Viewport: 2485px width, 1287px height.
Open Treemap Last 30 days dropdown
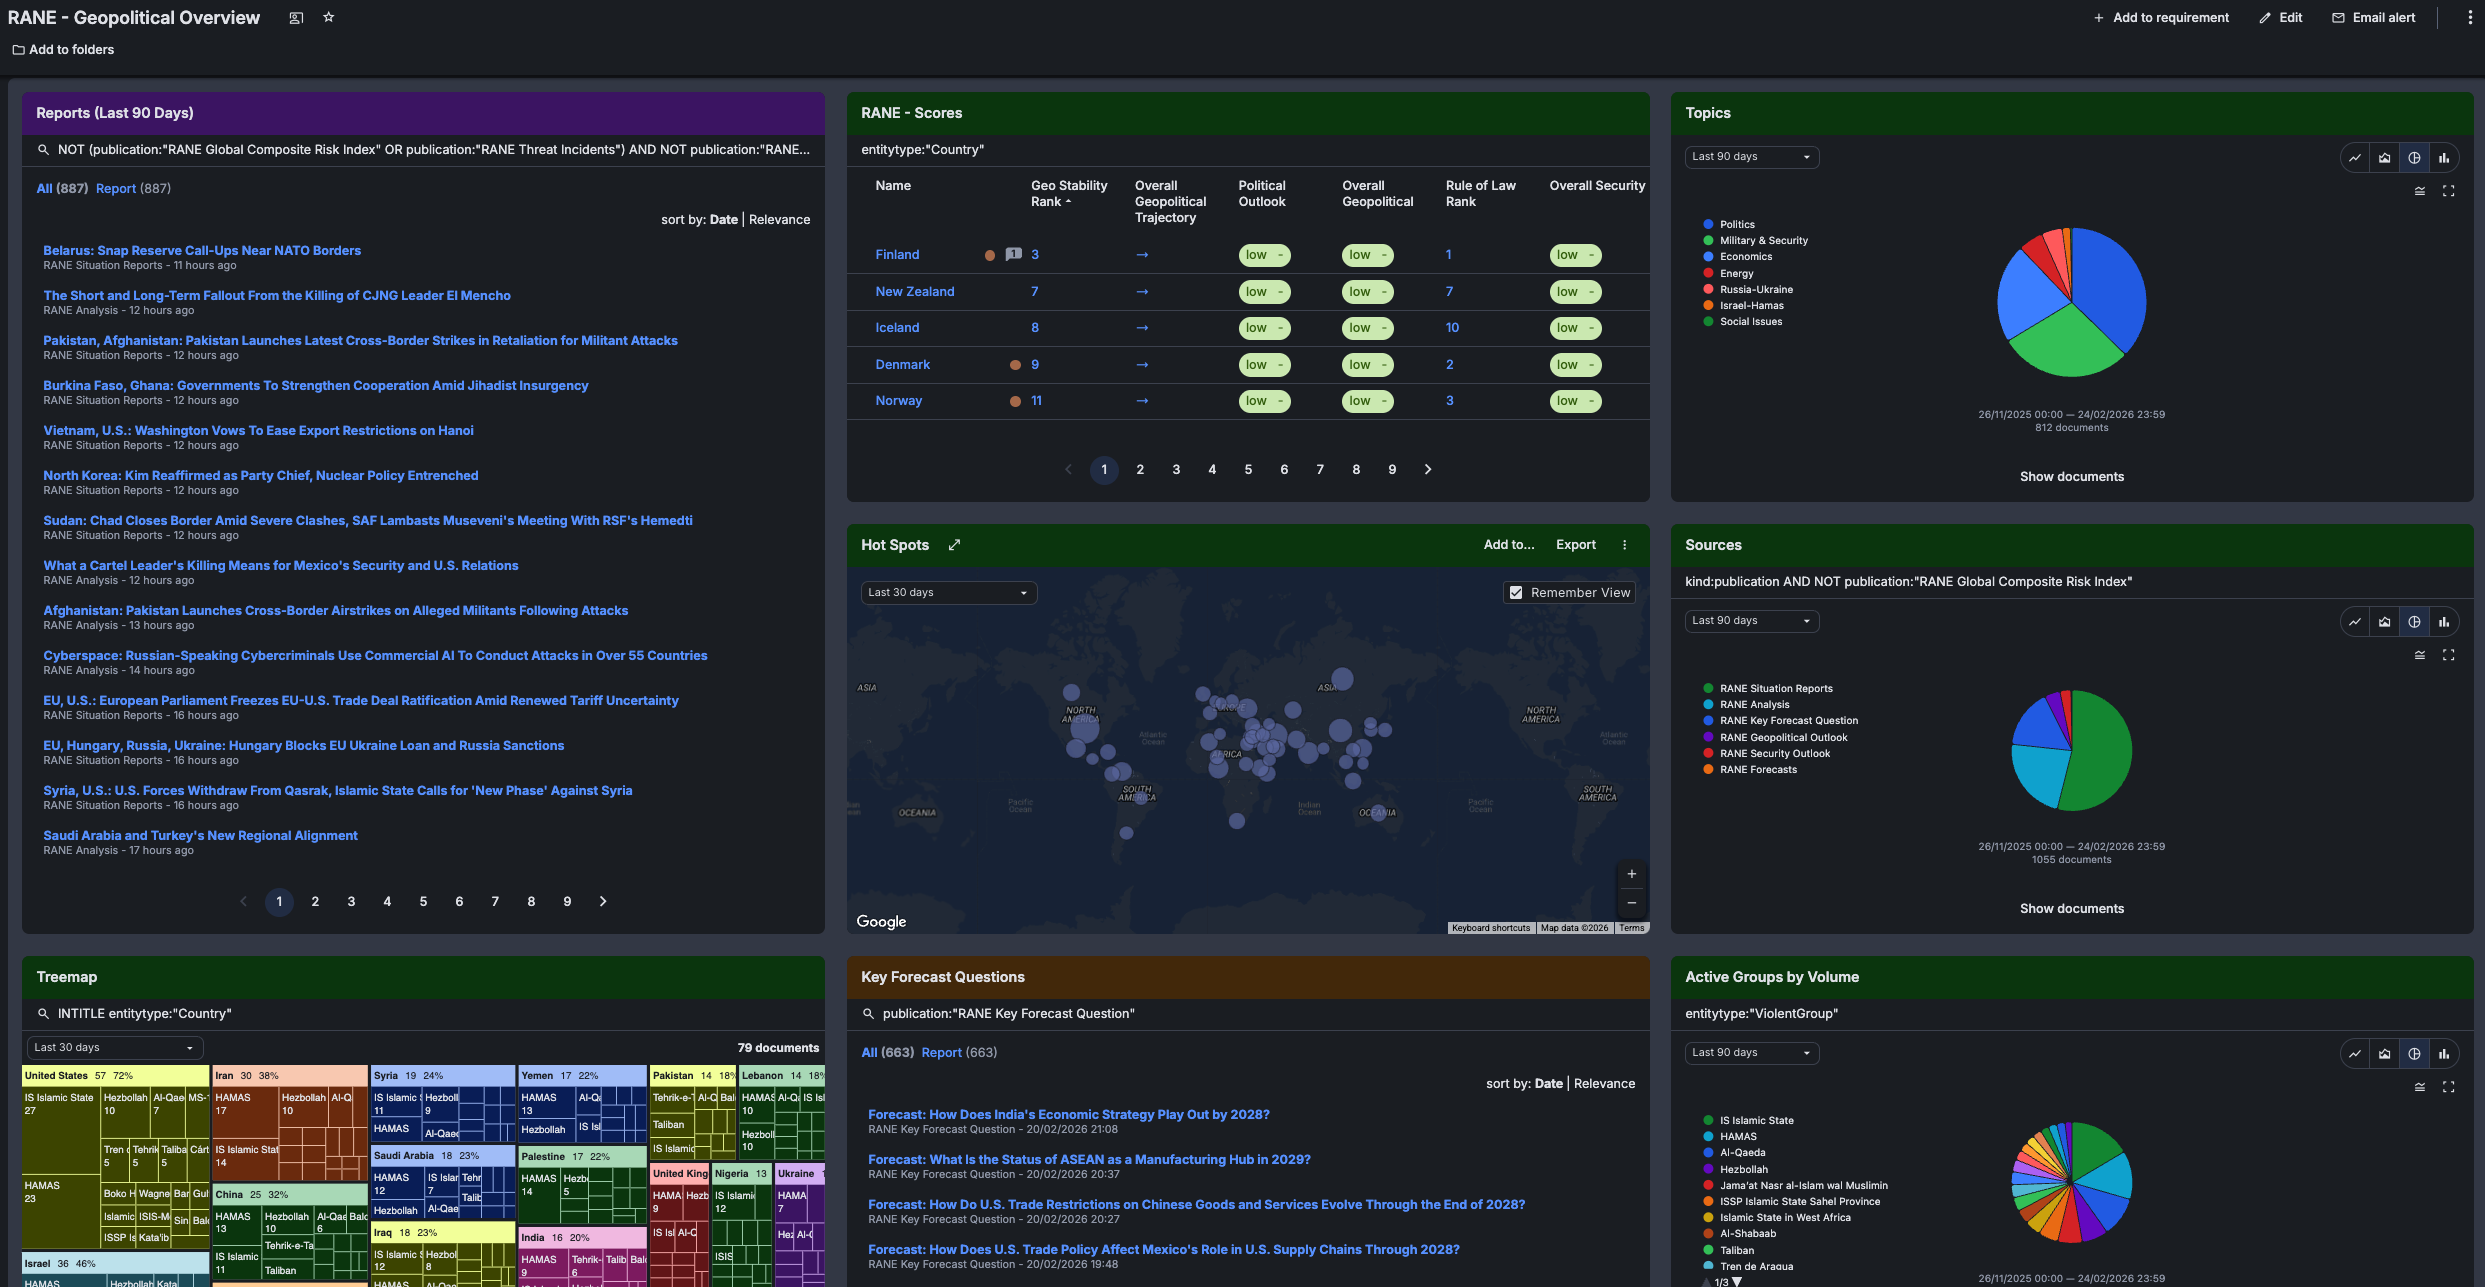point(114,1048)
